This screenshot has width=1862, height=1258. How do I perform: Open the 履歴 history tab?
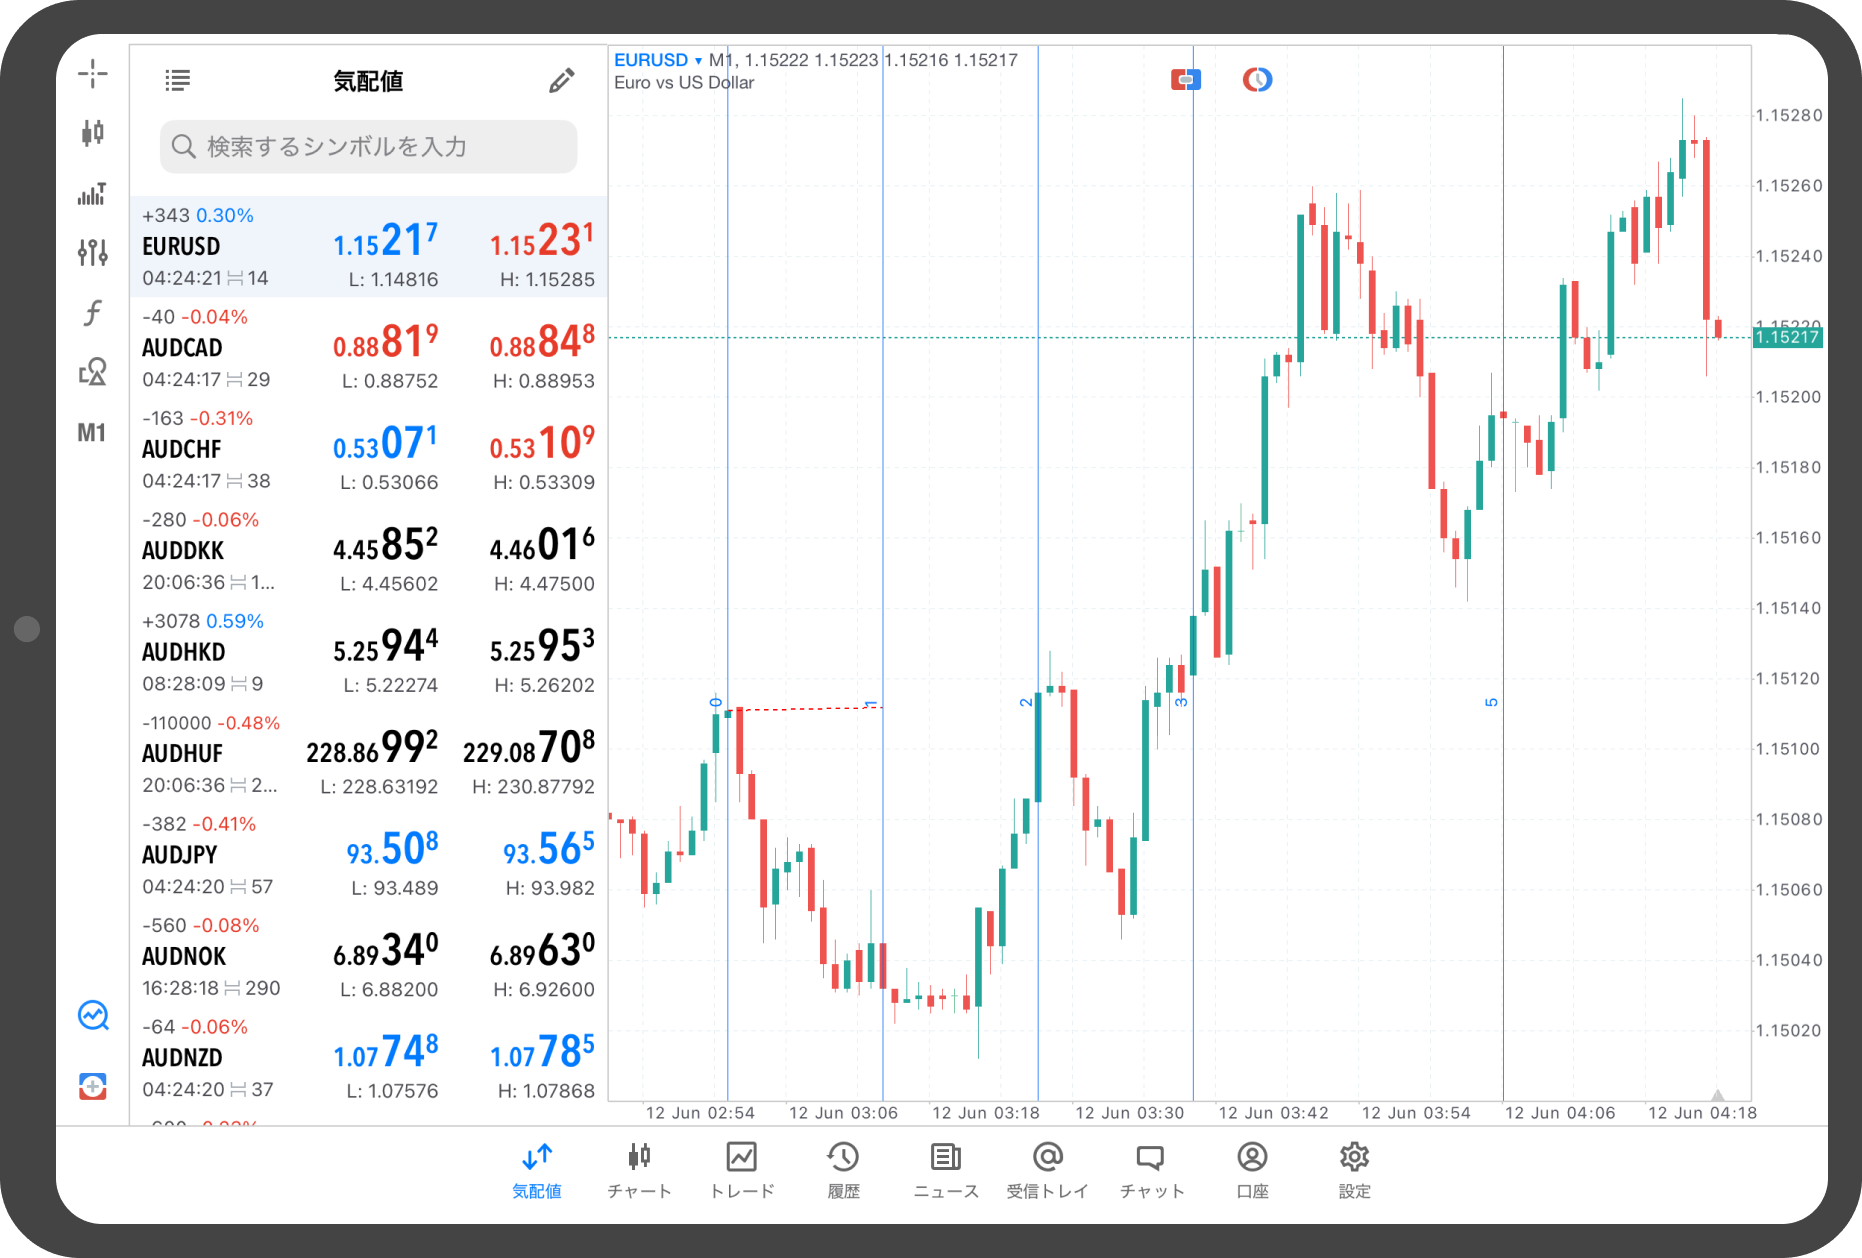[x=843, y=1169]
